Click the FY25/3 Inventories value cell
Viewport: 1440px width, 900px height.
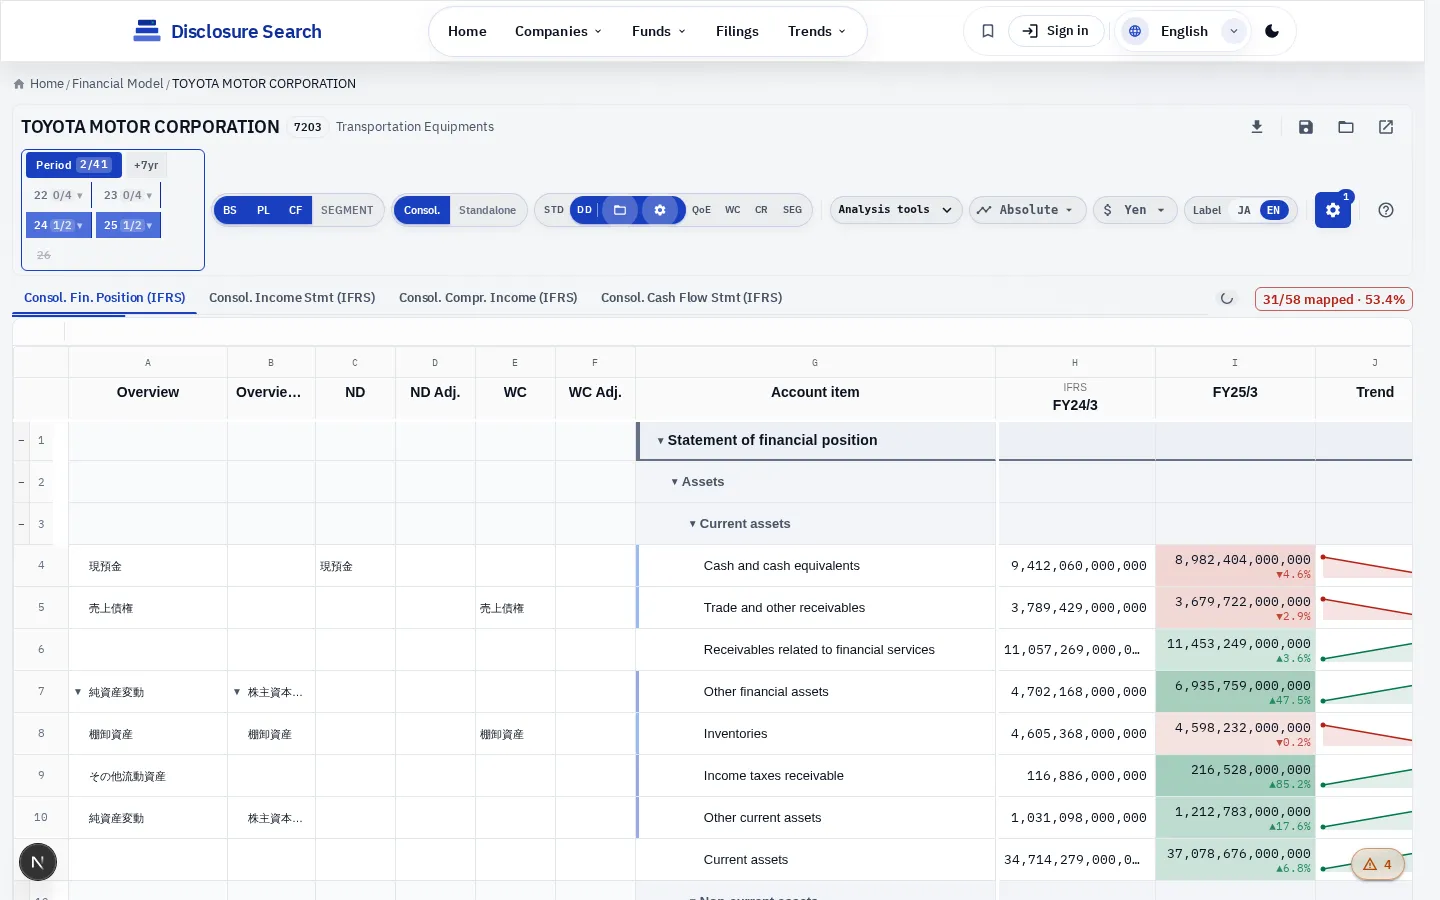(x=1235, y=734)
